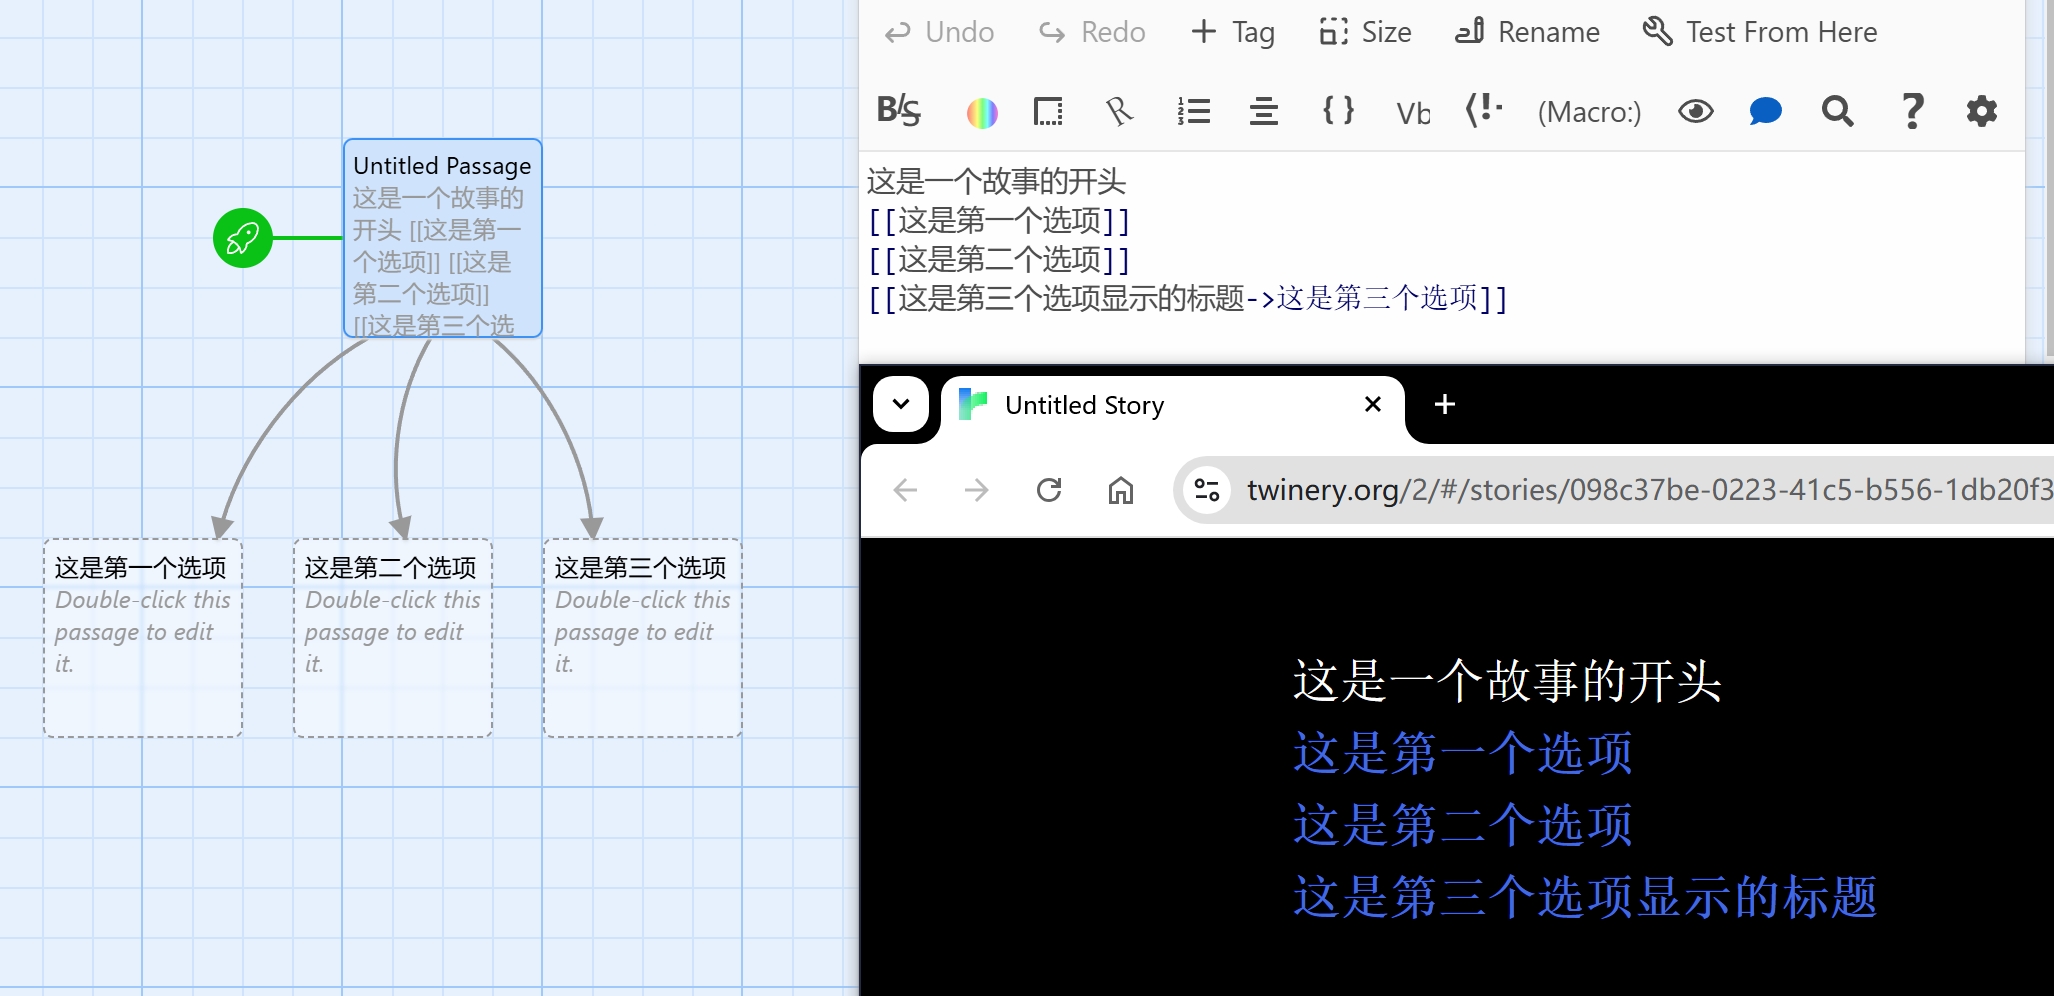
Task: Toggle the blue speech bubble tooltips
Action: pyautogui.click(x=1765, y=111)
